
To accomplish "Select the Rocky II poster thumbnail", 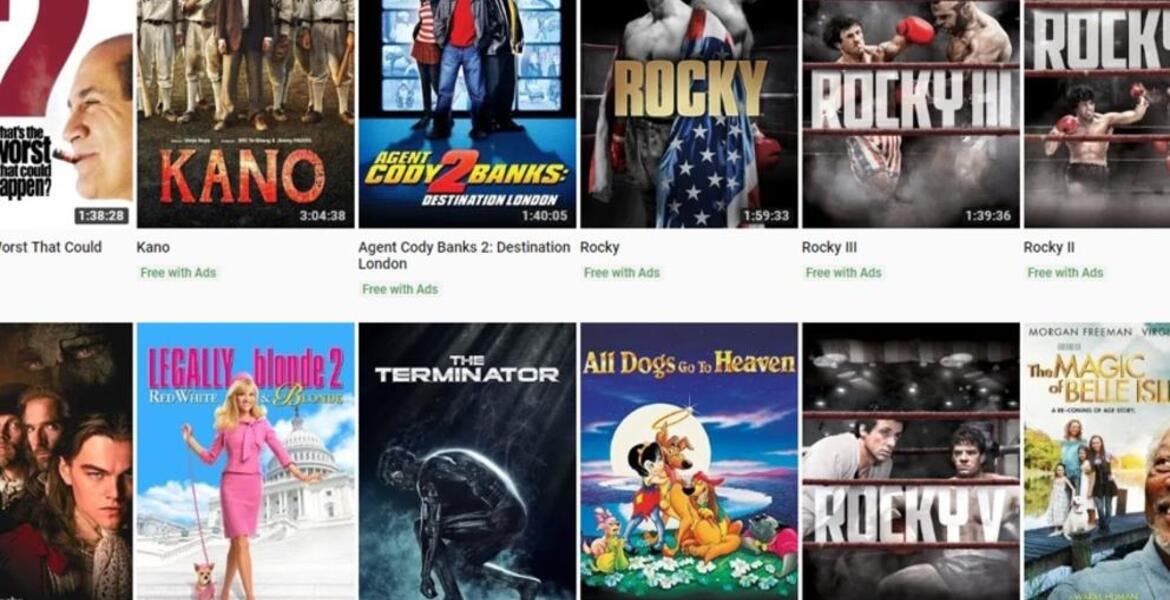I will 1097,113.
